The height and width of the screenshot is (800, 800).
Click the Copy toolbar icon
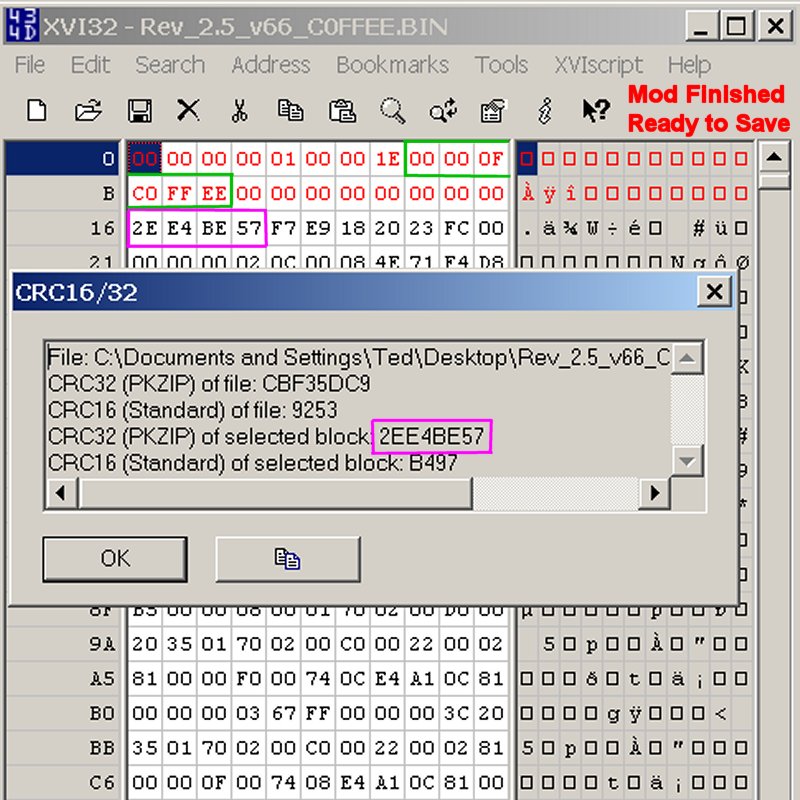point(291,110)
